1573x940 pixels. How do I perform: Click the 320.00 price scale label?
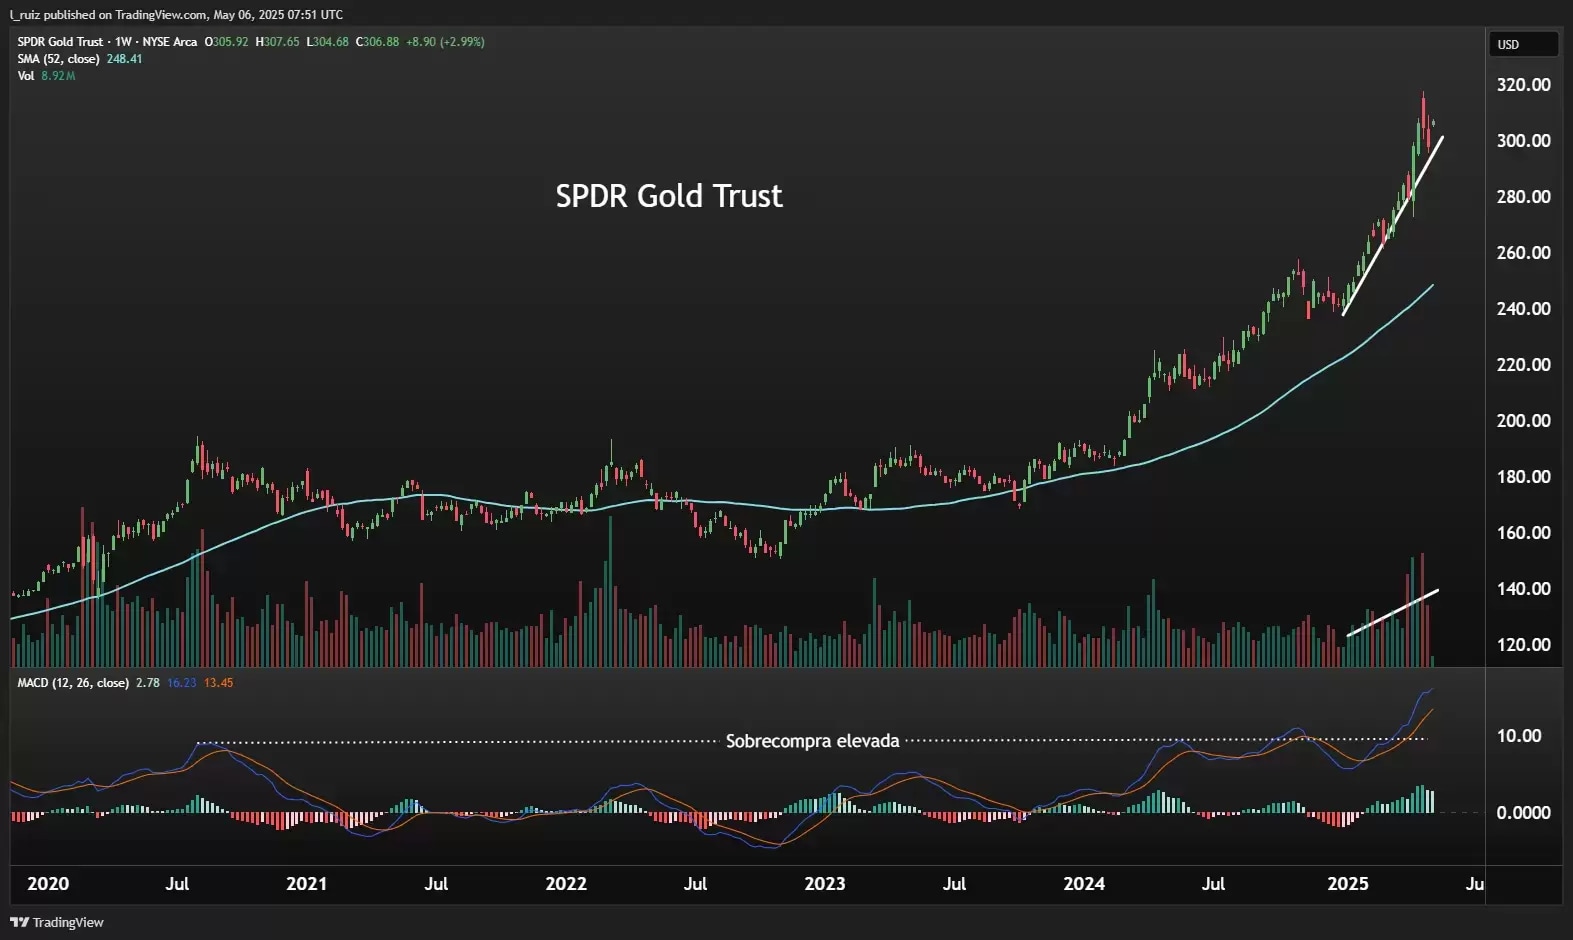pyautogui.click(x=1523, y=85)
